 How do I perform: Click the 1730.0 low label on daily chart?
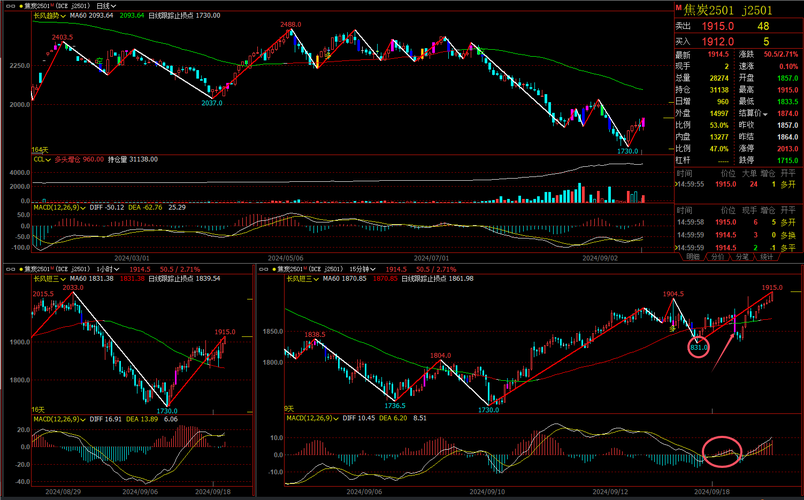pyautogui.click(x=628, y=151)
